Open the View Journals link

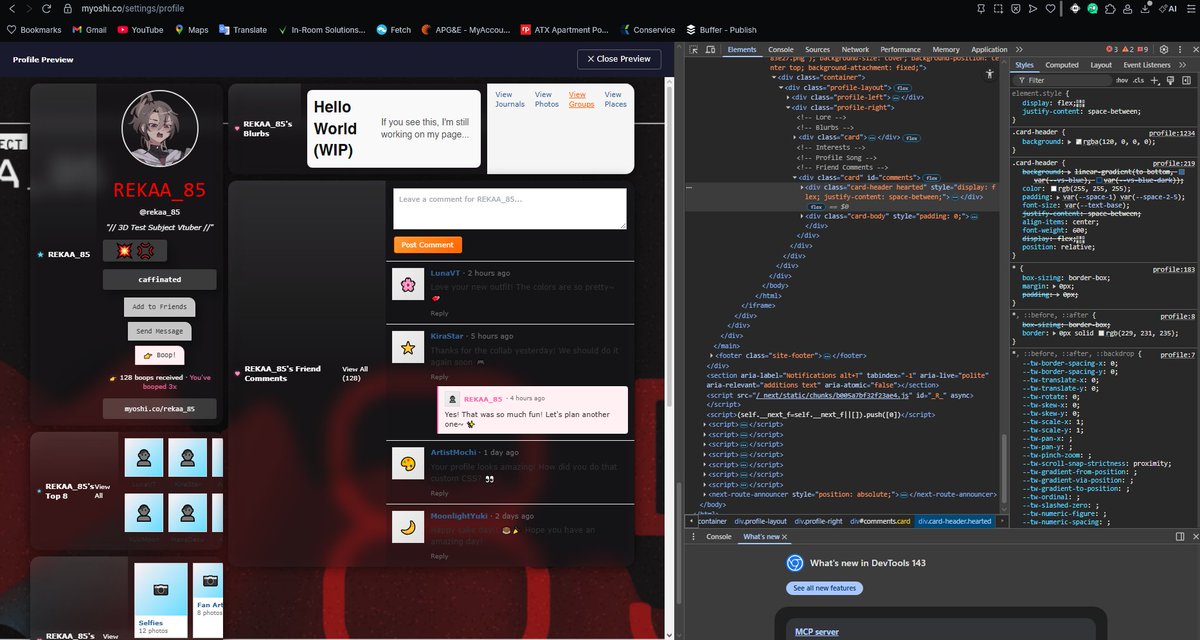click(x=510, y=99)
